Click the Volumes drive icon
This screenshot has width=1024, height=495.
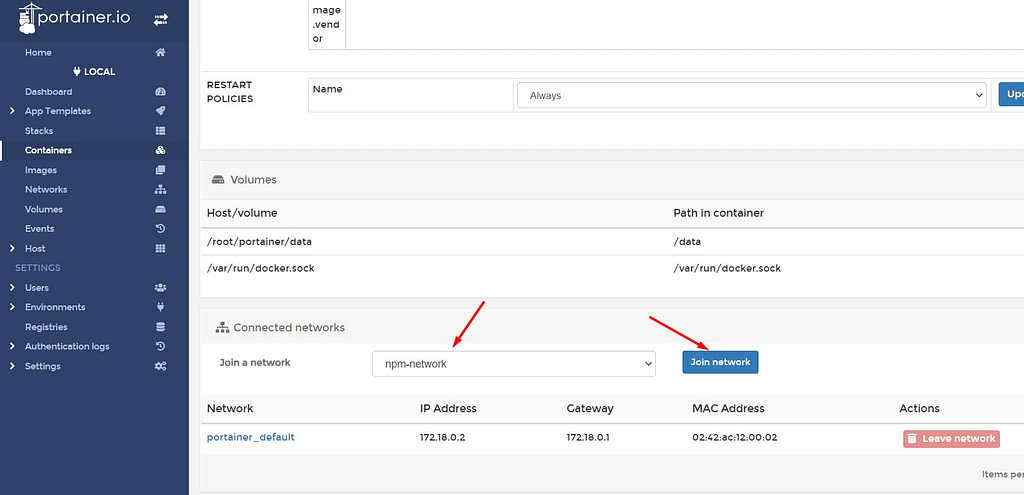160,209
